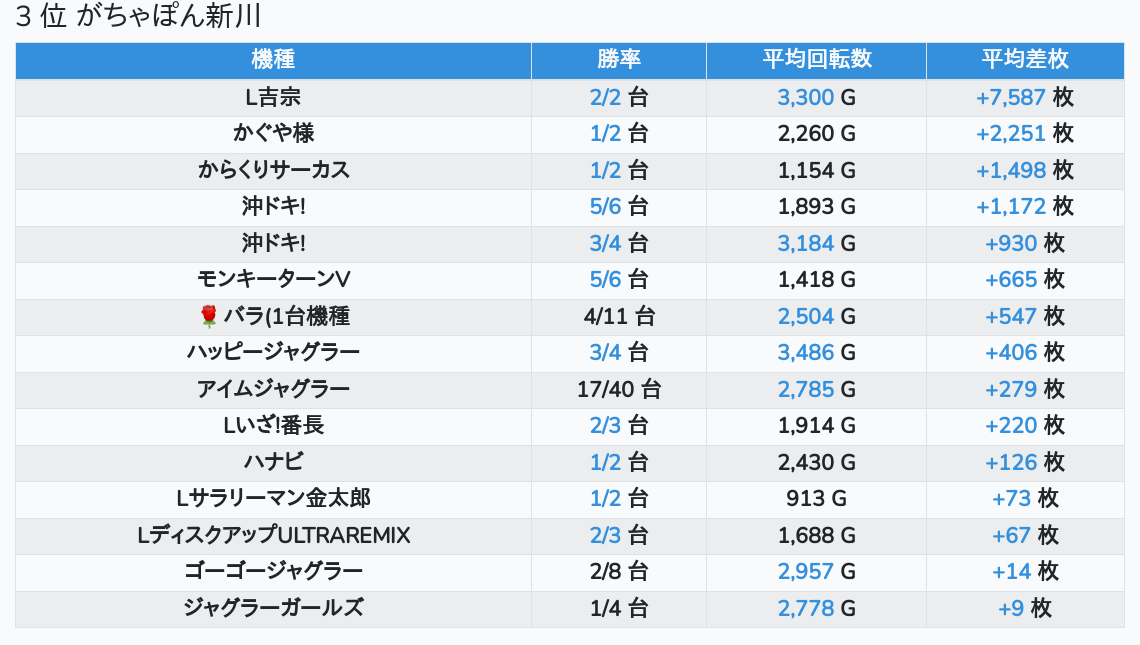Click the 2,957 spins for ゴーゴージャグラー

coord(805,571)
